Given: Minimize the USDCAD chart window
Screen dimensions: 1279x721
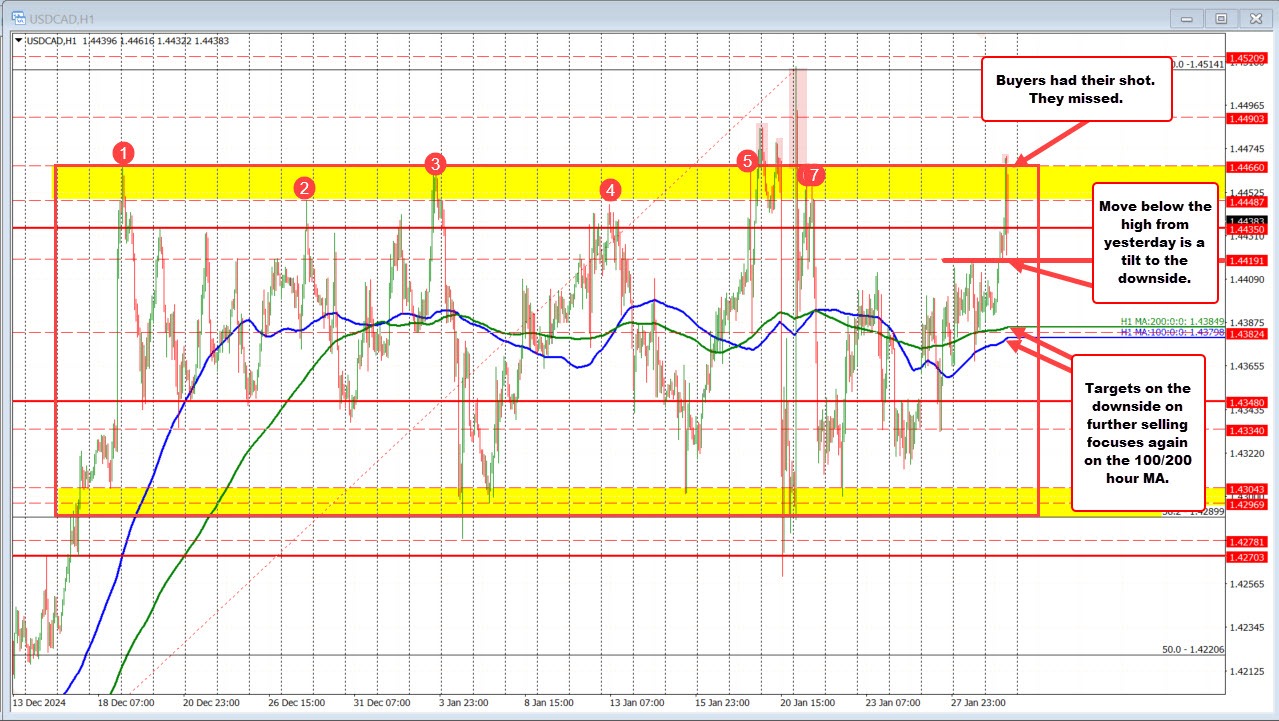Looking at the screenshot, I should click(1185, 17).
